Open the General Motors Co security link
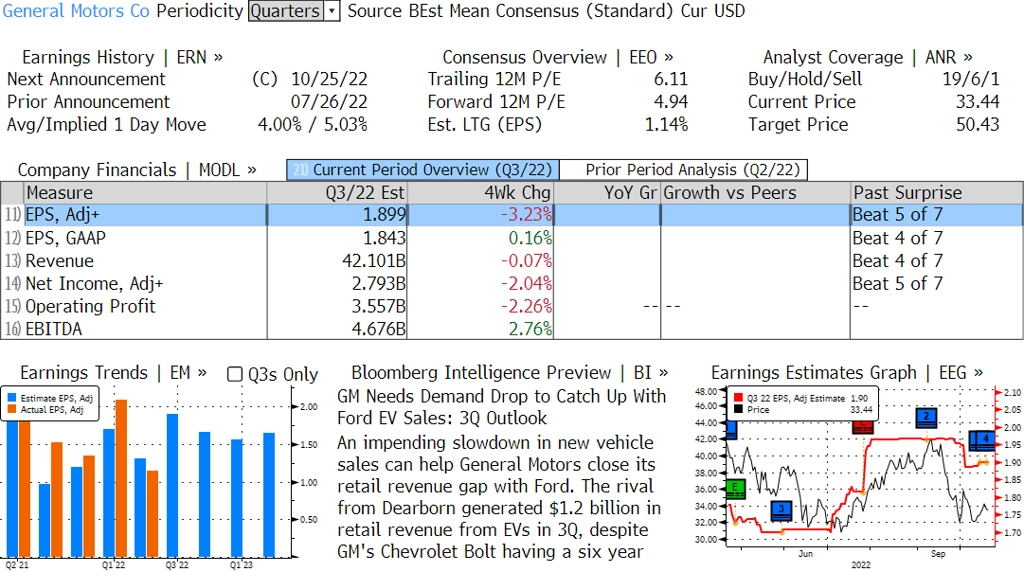 coord(76,11)
